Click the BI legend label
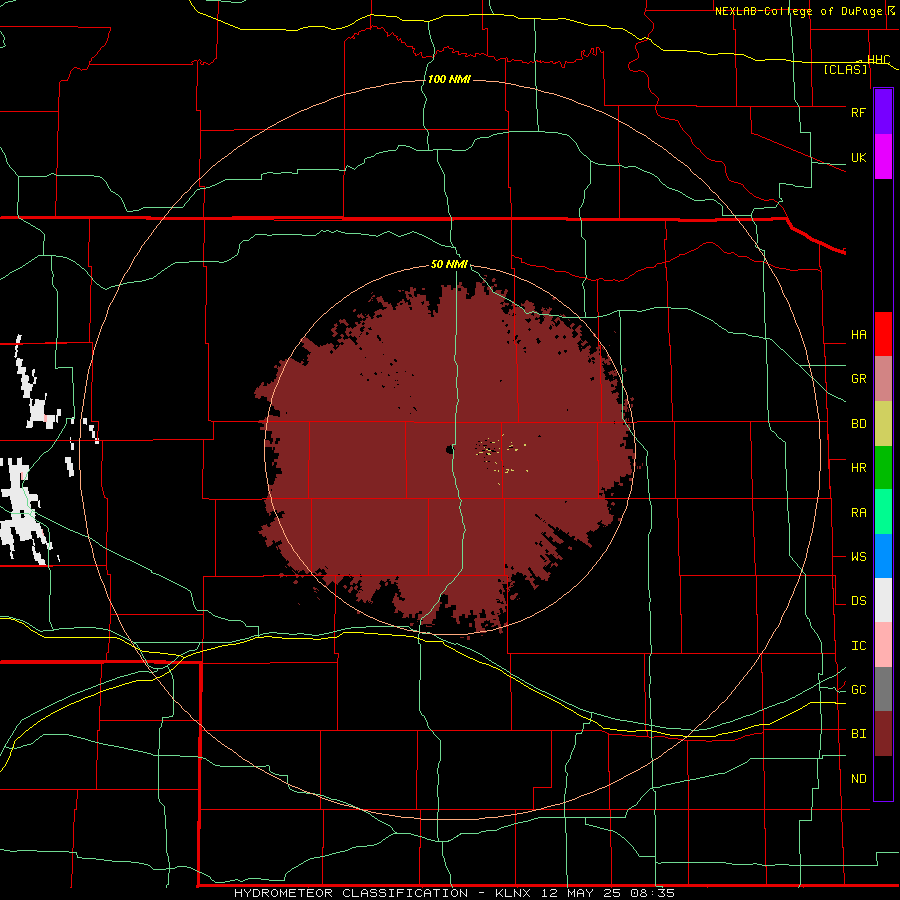The width and height of the screenshot is (900, 900). (x=858, y=734)
